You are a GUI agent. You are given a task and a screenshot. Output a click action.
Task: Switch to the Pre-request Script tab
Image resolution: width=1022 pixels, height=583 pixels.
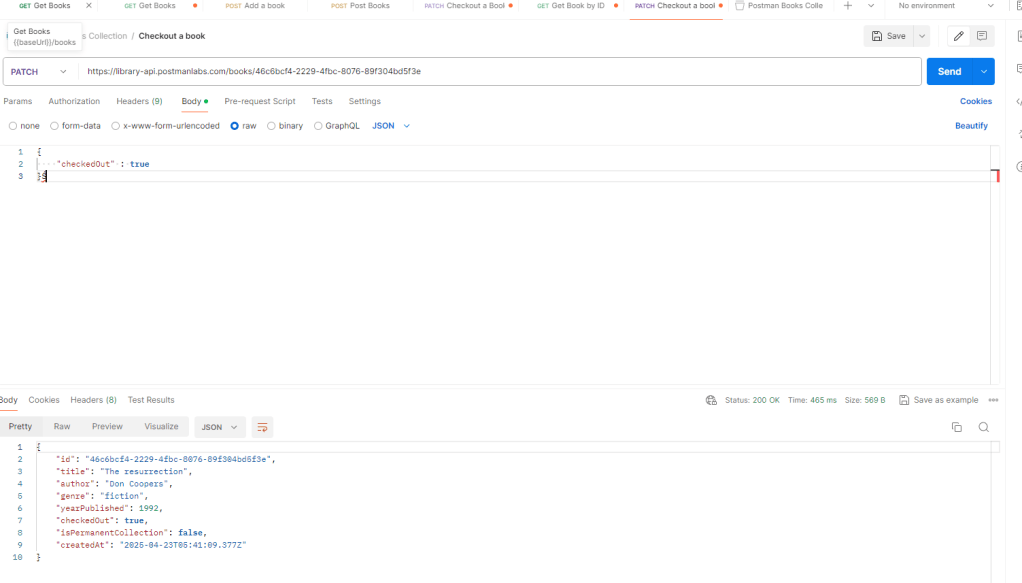click(260, 101)
